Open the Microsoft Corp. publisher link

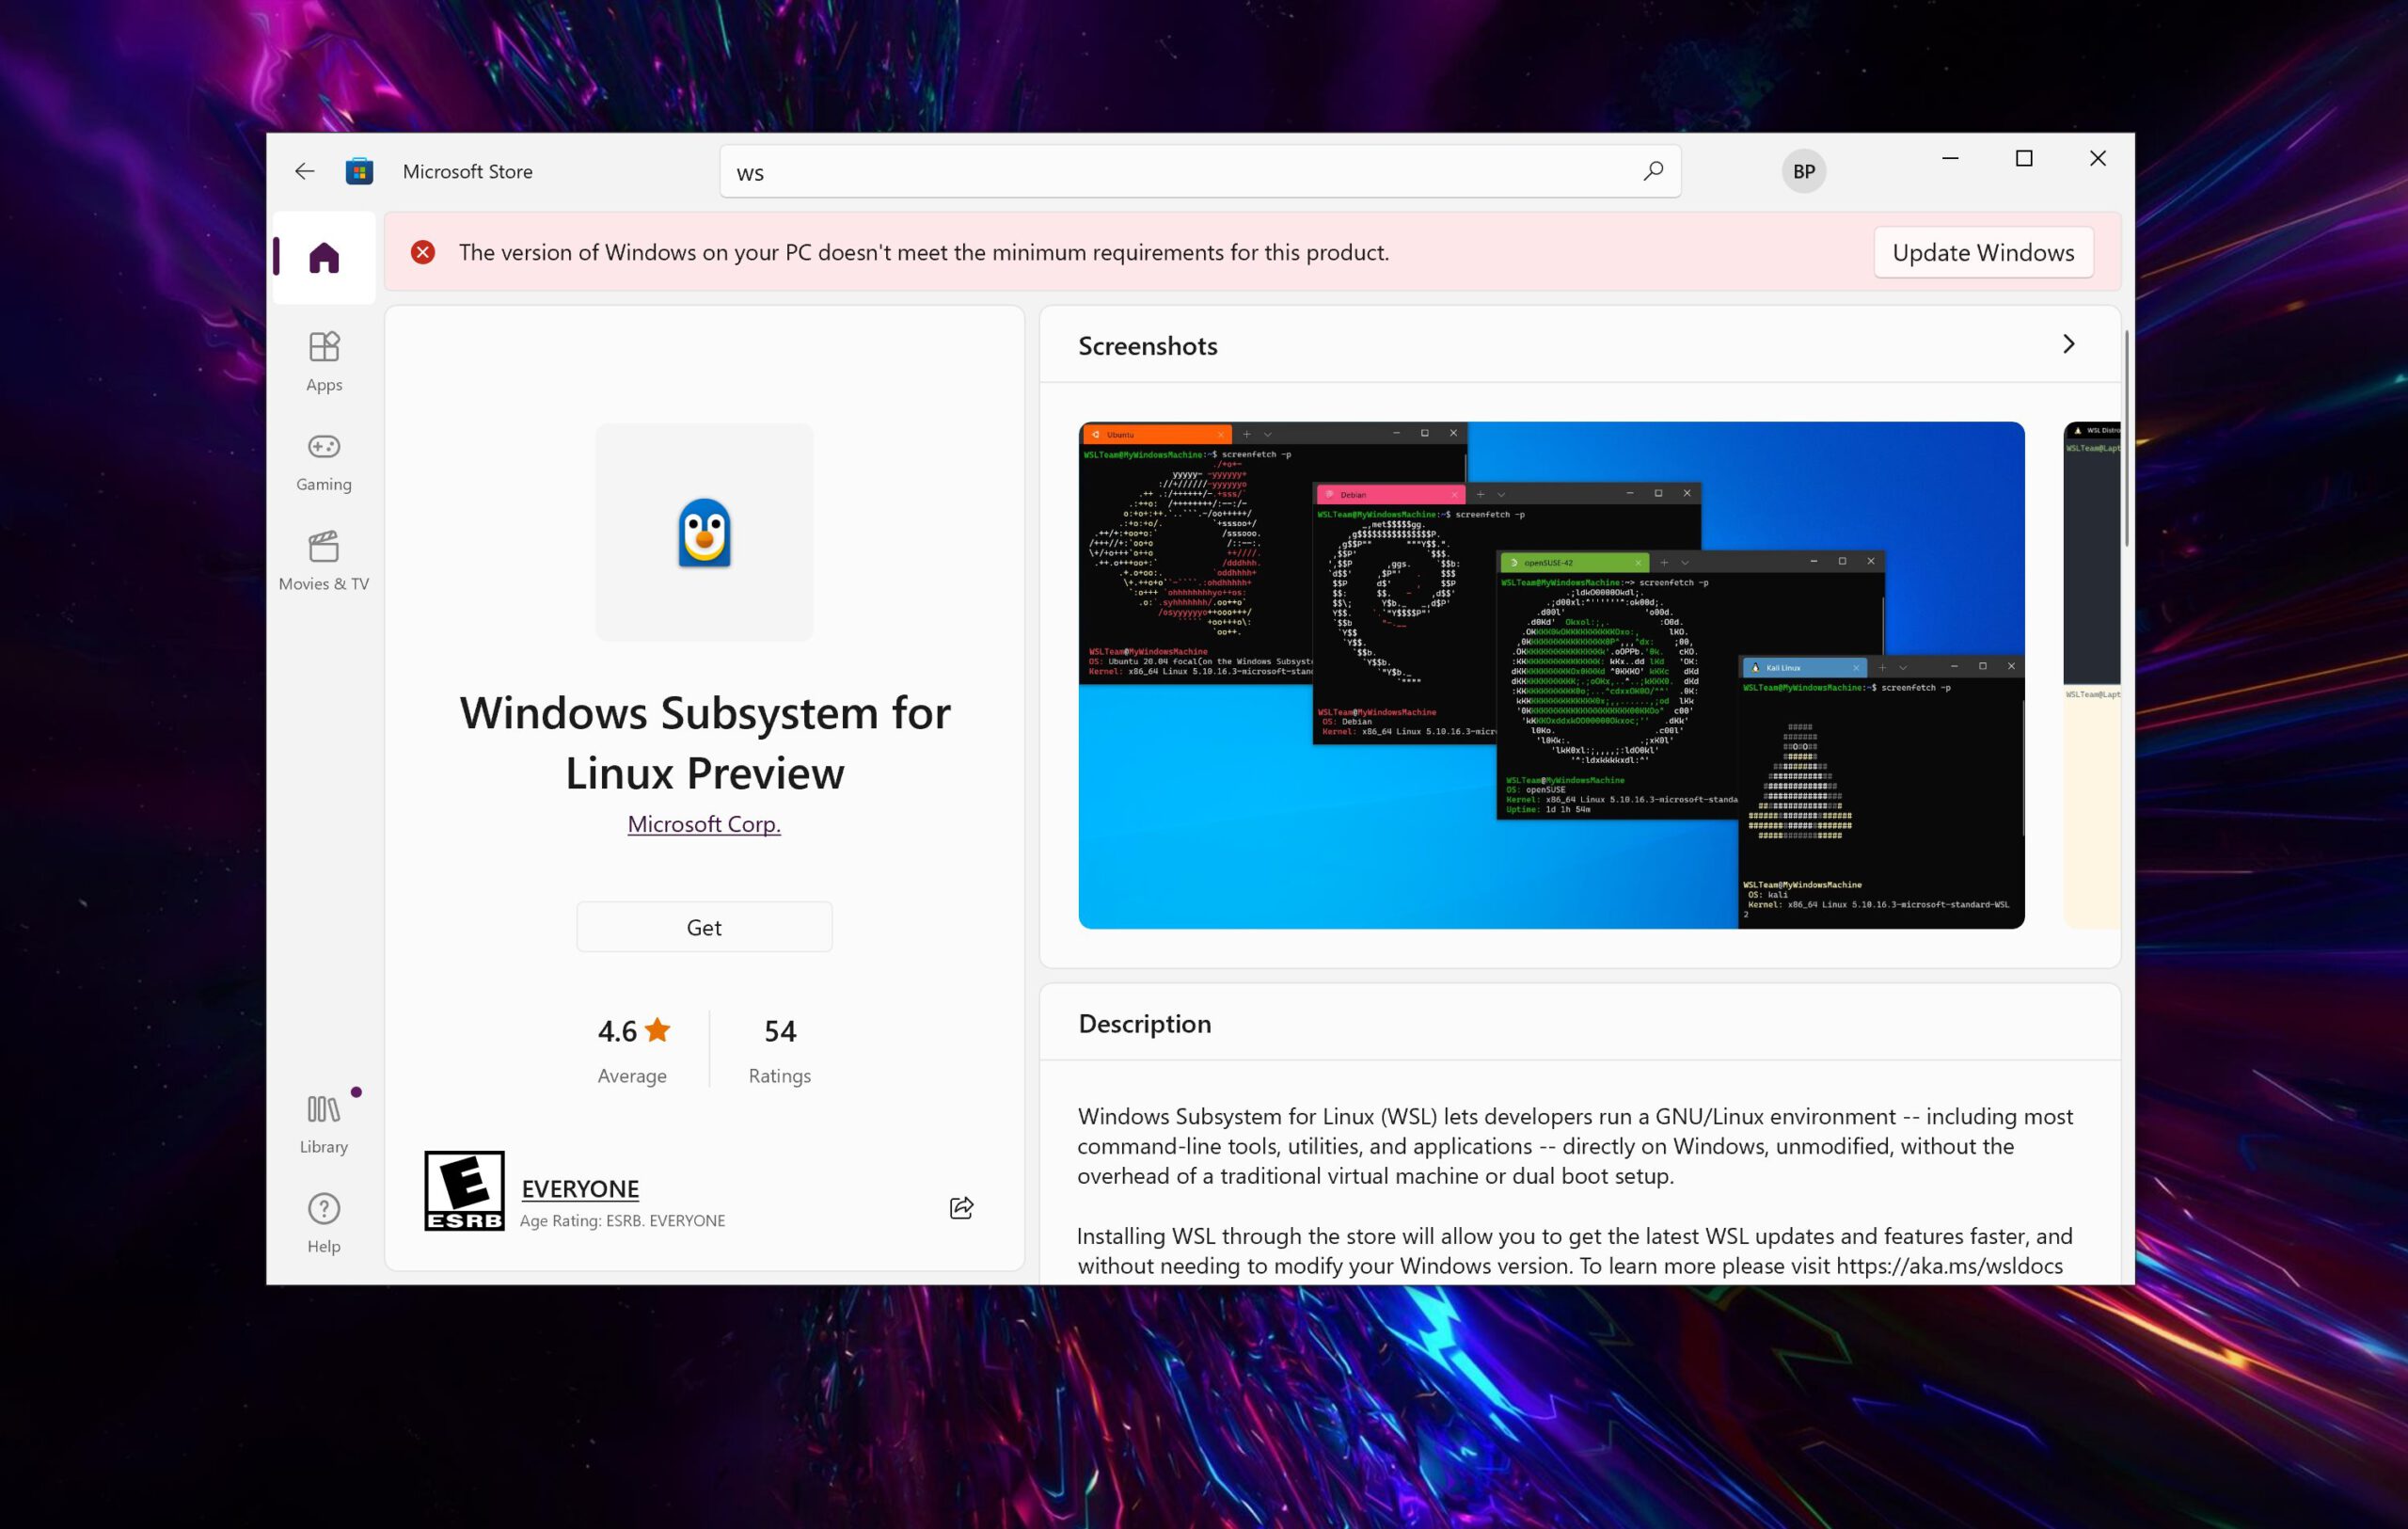click(x=704, y=824)
